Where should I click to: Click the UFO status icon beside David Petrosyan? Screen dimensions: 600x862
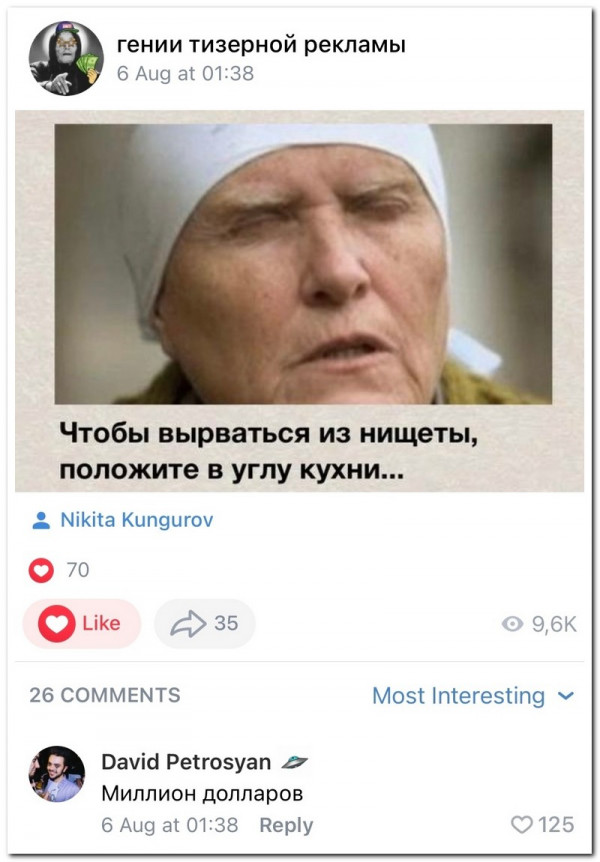tap(294, 762)
